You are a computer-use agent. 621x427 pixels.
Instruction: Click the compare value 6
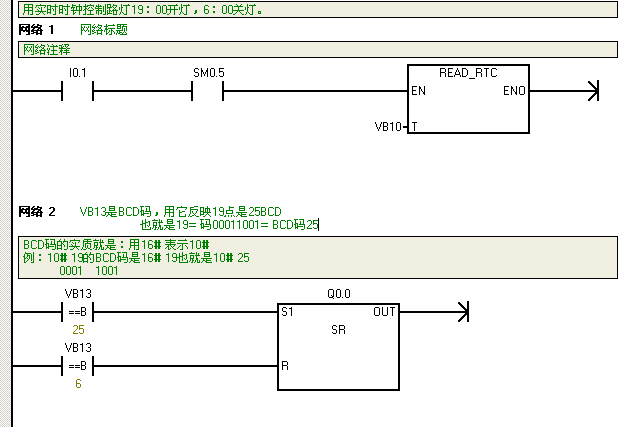[x=78, y=384]
